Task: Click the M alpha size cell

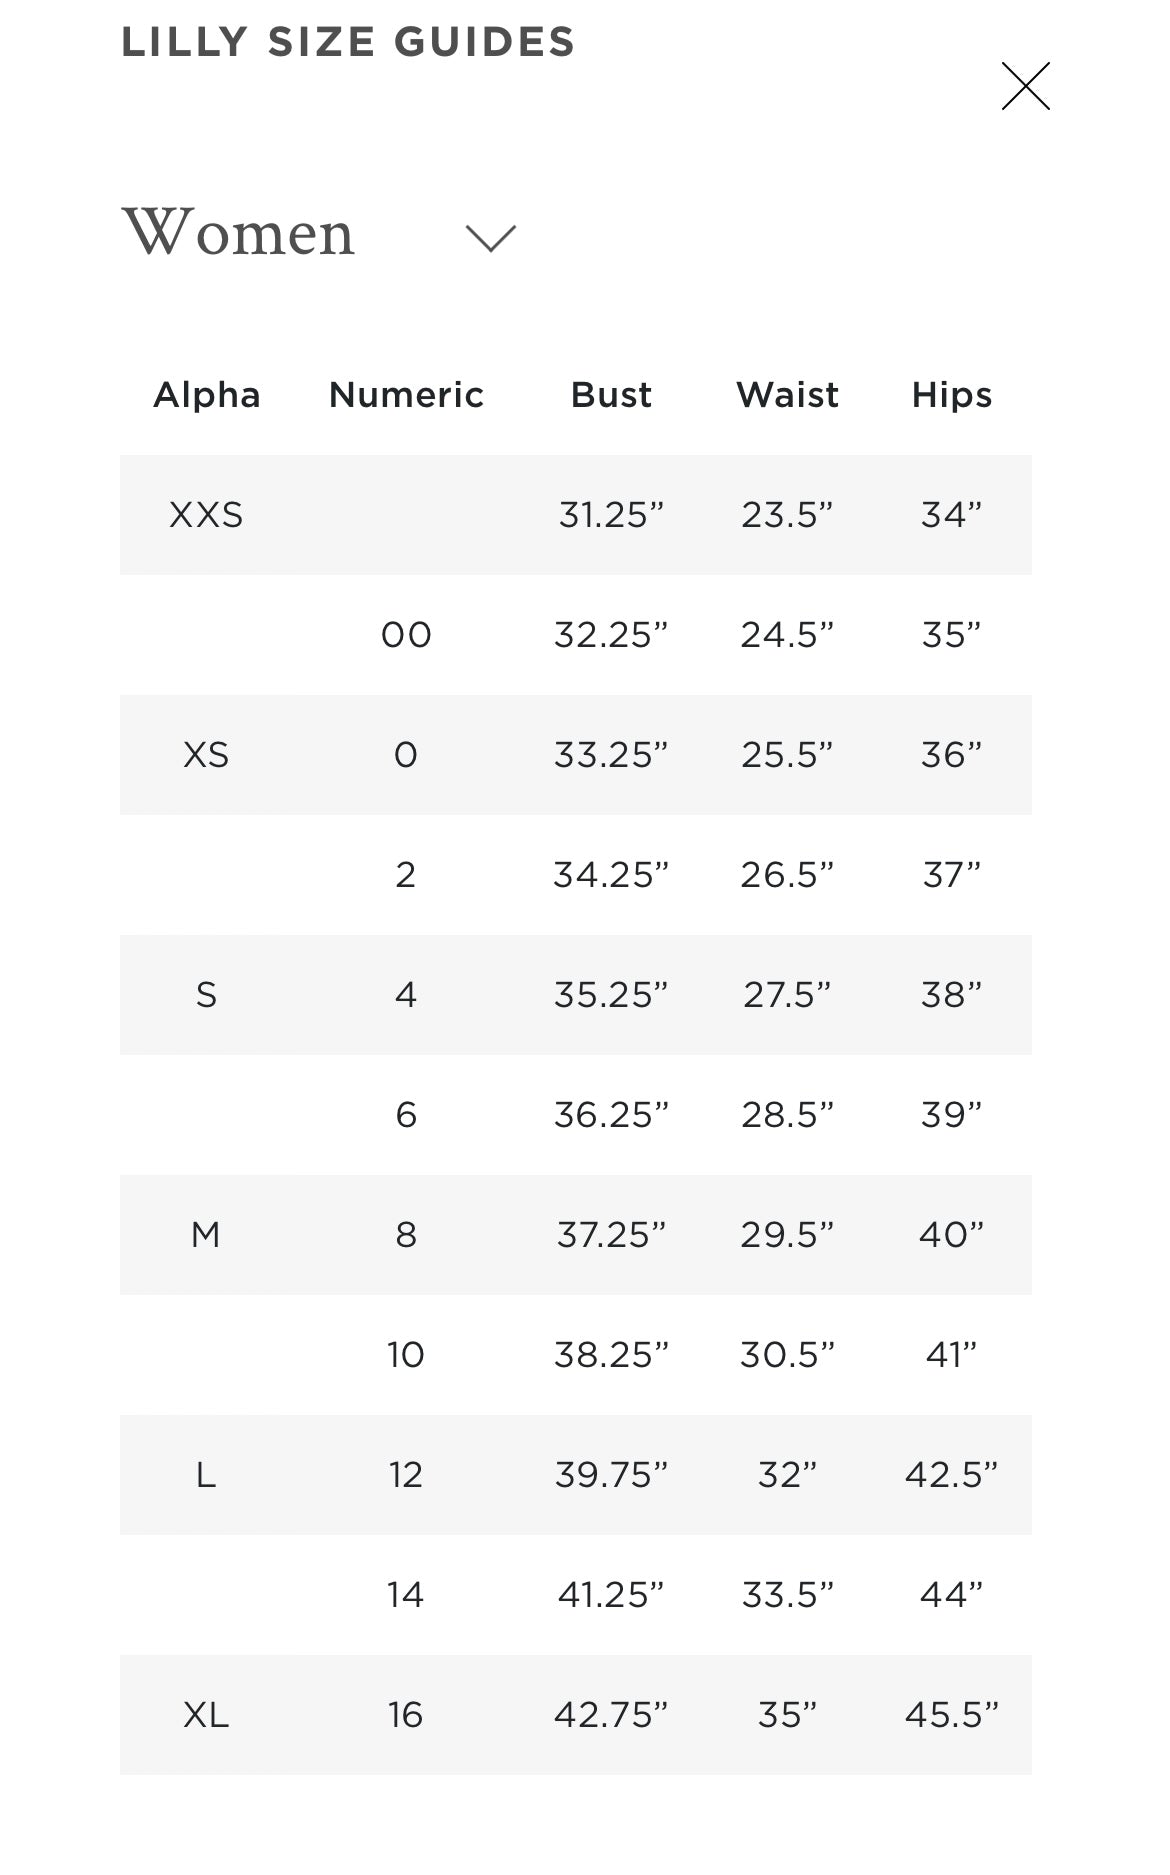Action: tap(206, 1235)
